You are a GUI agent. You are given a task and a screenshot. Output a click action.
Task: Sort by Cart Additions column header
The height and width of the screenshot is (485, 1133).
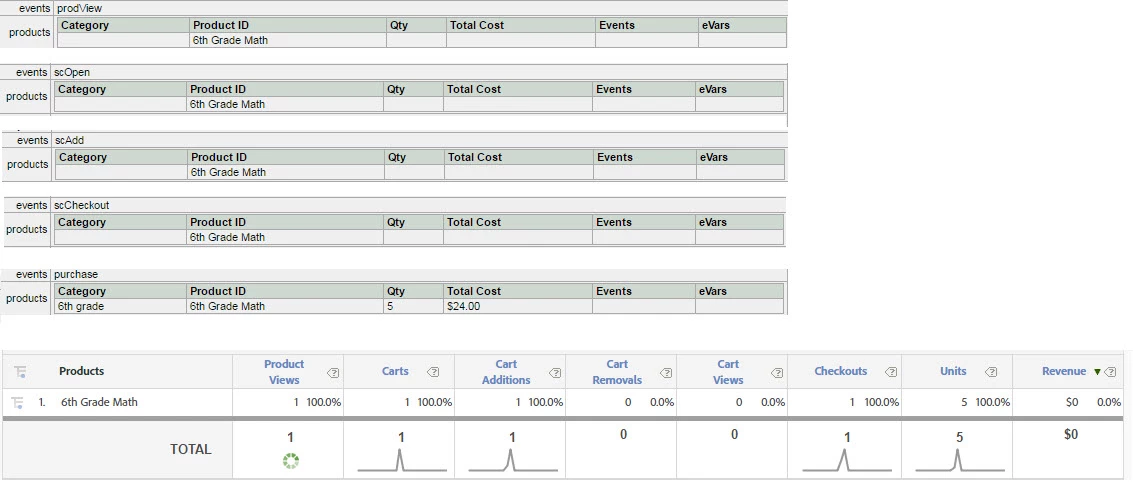point(506,372)
